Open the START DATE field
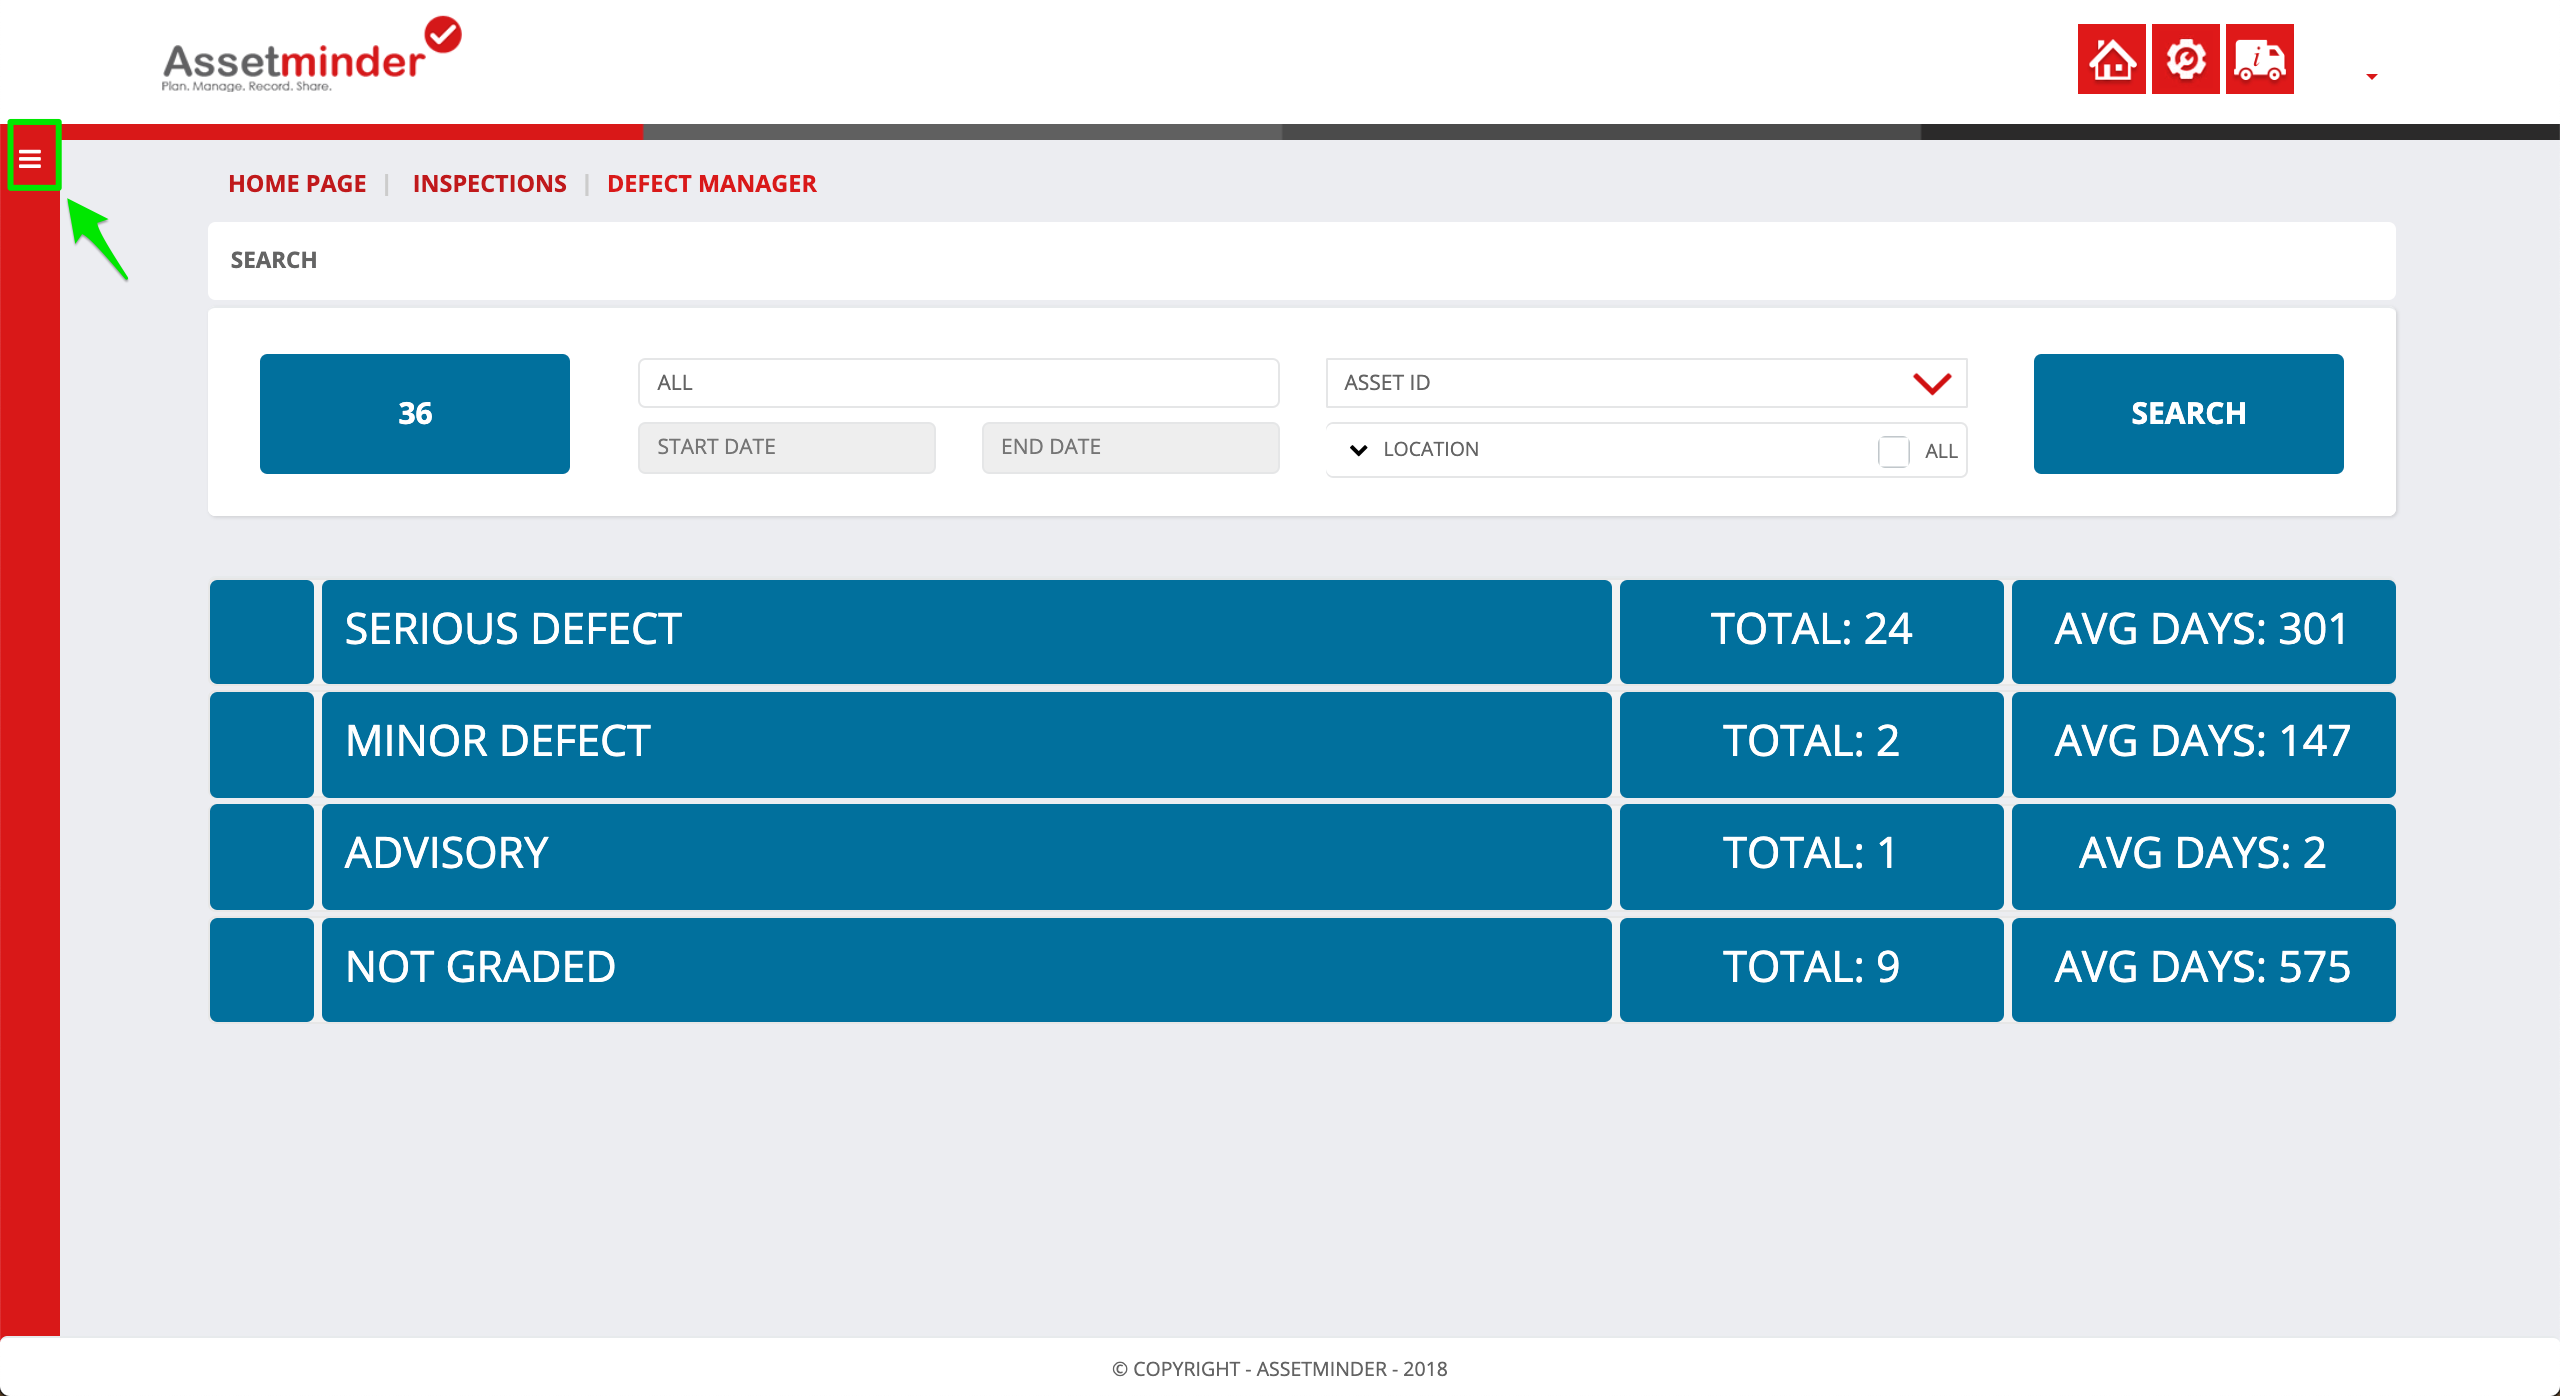 click(x=786, y=447)
